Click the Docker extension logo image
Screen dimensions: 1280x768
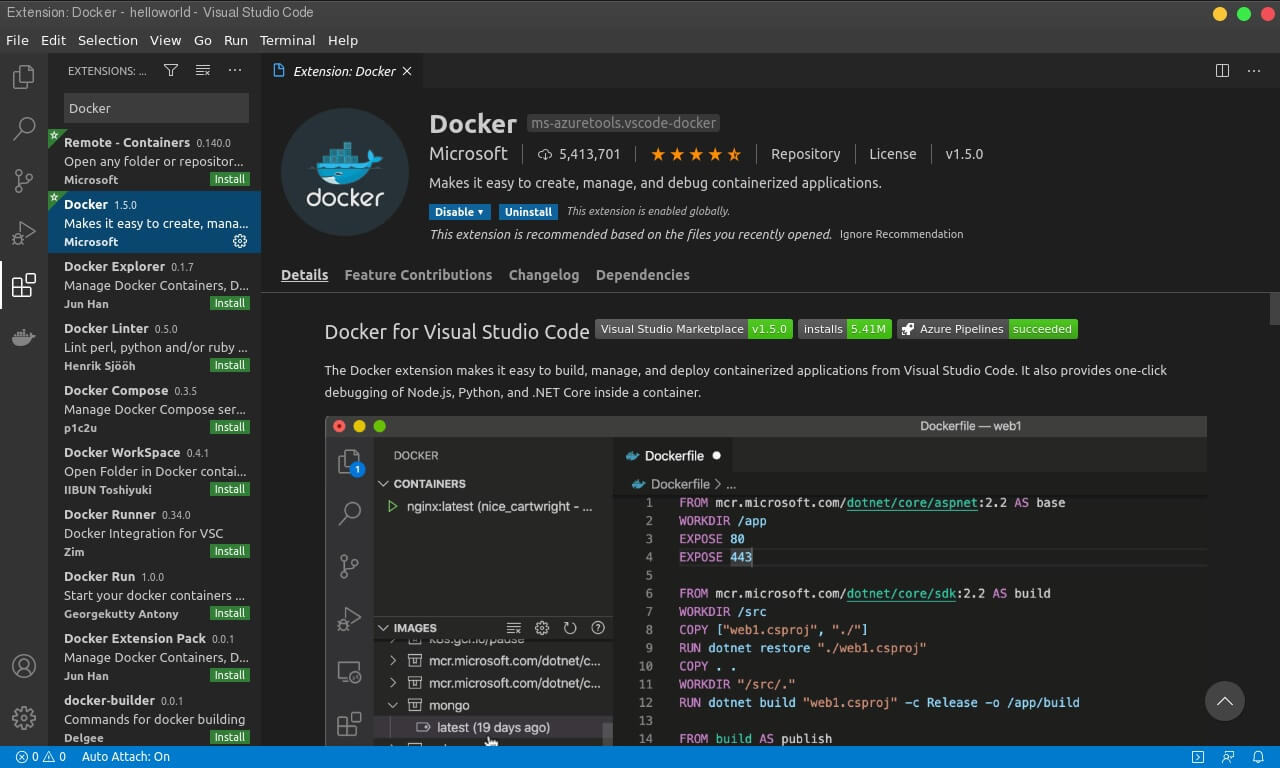(345, 172)
